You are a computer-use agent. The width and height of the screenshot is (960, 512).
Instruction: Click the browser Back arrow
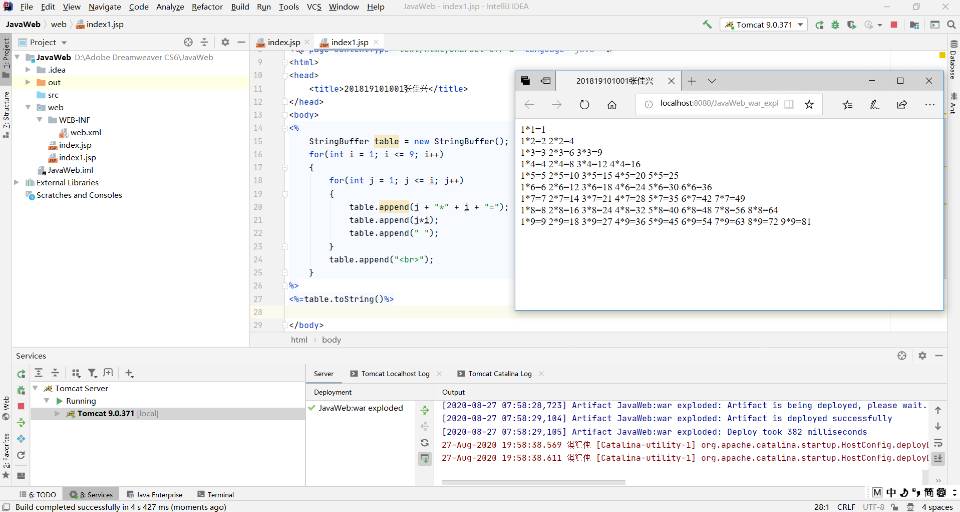(529, 105)
